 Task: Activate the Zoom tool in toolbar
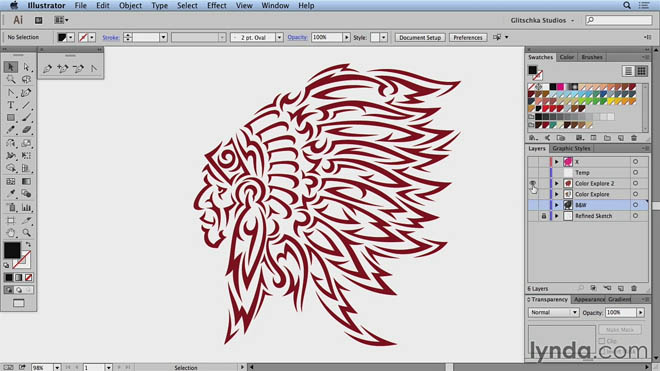click(x=27, y=232)
